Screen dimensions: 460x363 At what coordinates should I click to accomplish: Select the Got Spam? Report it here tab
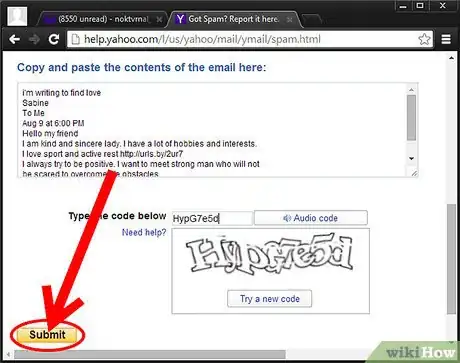coord(233,19)
